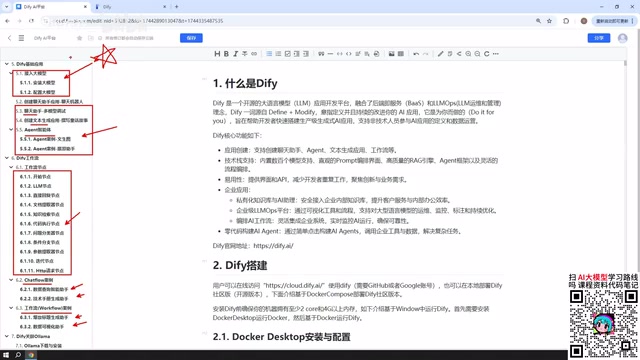Screen dimensions: 640x360
Task: Select the pencil edit mode icon
Action: 440,54
